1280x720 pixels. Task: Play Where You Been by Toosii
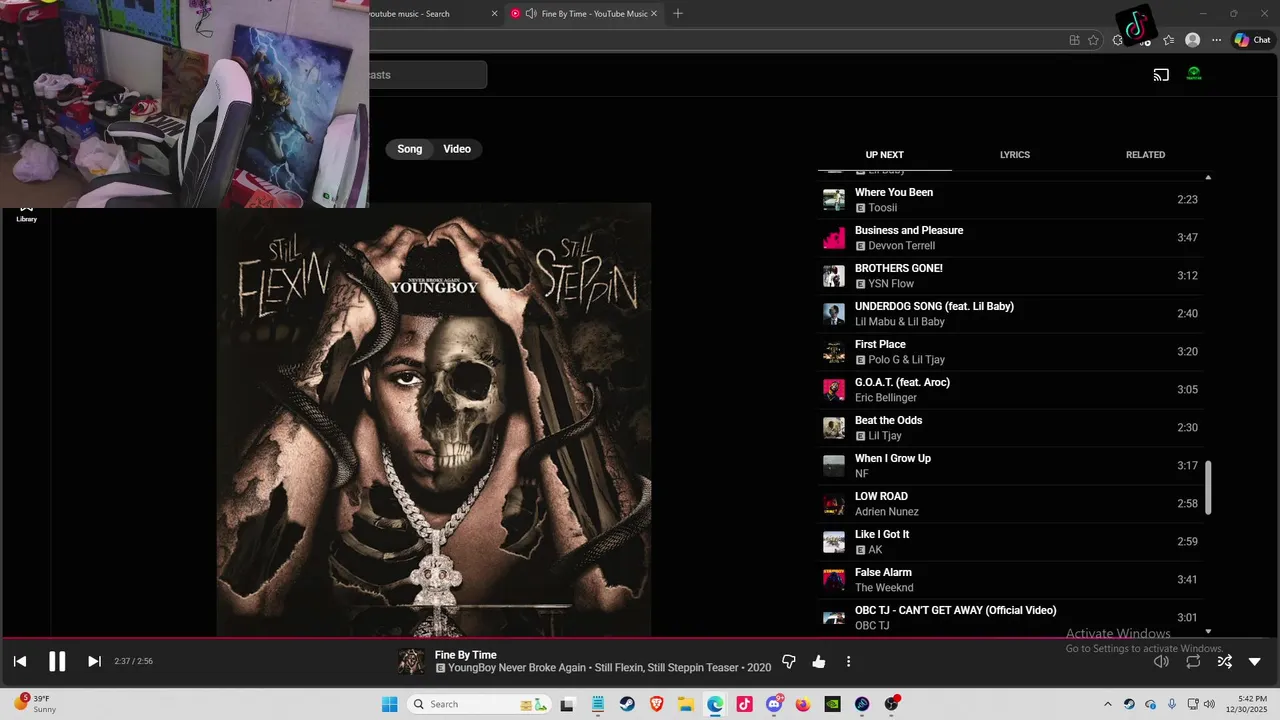1010,200
